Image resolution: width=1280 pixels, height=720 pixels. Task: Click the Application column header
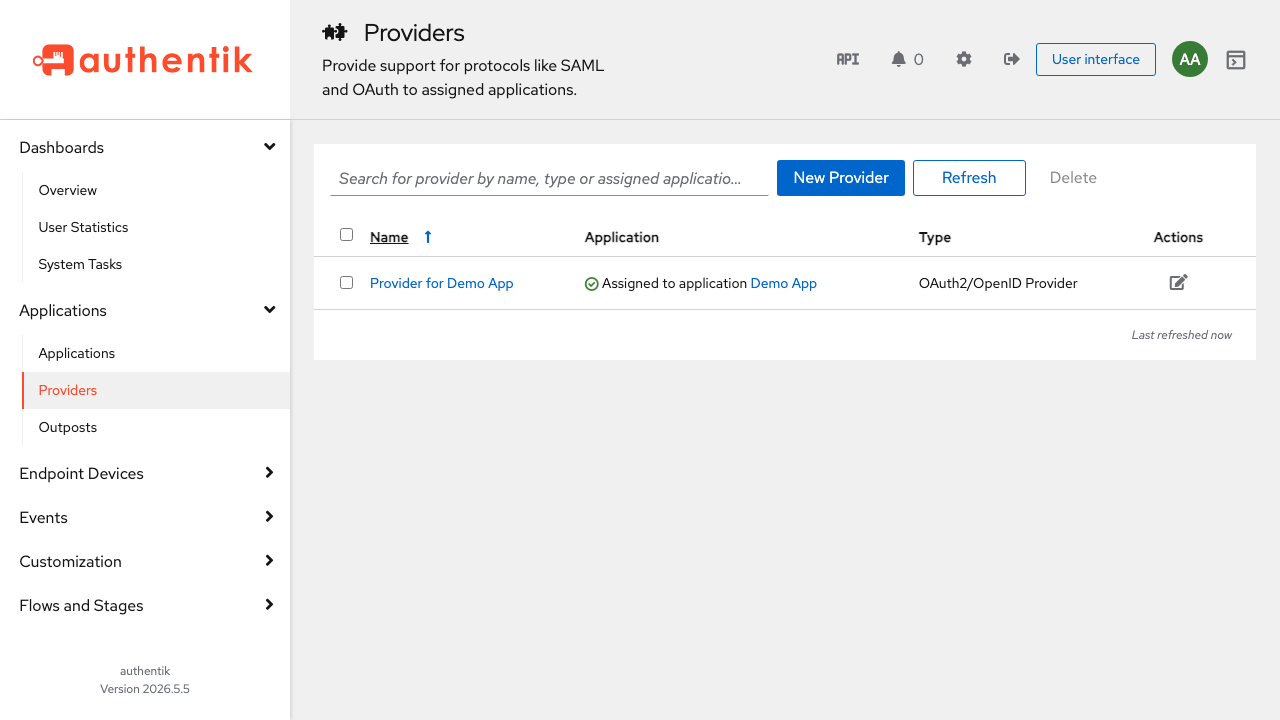tap(622, 237)
